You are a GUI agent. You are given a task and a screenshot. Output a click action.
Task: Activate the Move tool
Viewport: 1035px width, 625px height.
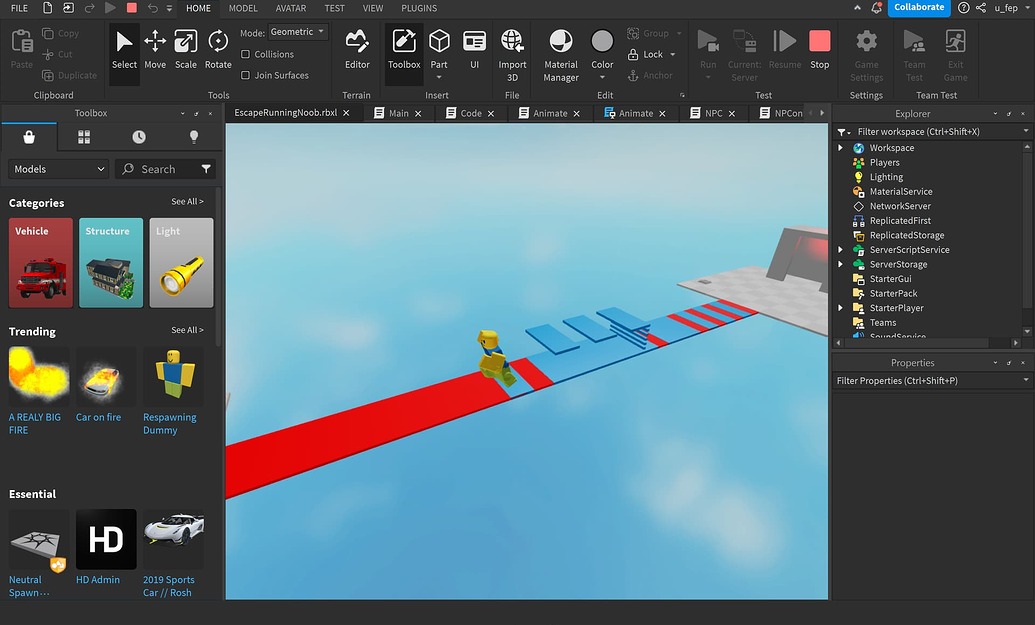pos(155,50)
